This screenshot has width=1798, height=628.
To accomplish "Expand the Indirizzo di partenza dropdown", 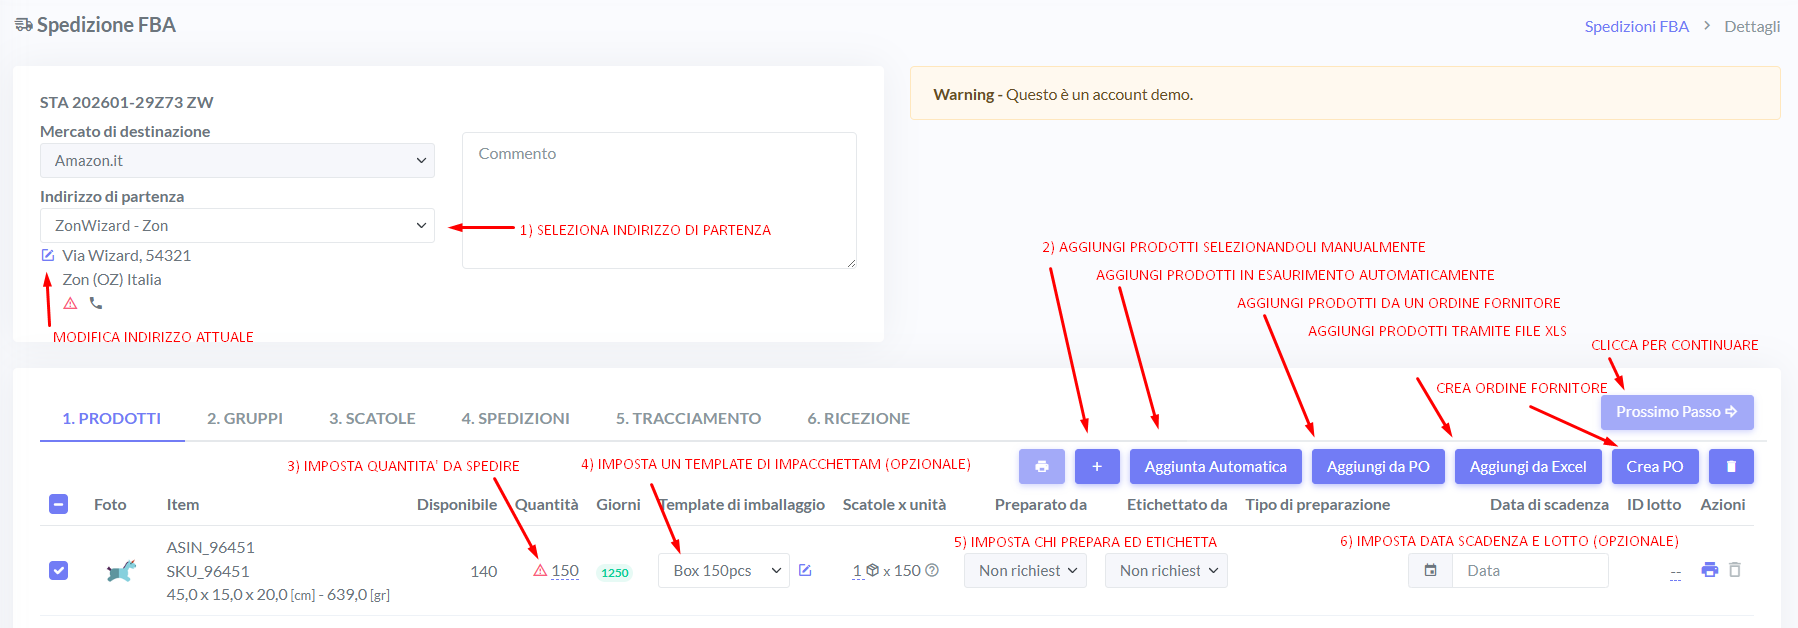I will 237,226.
